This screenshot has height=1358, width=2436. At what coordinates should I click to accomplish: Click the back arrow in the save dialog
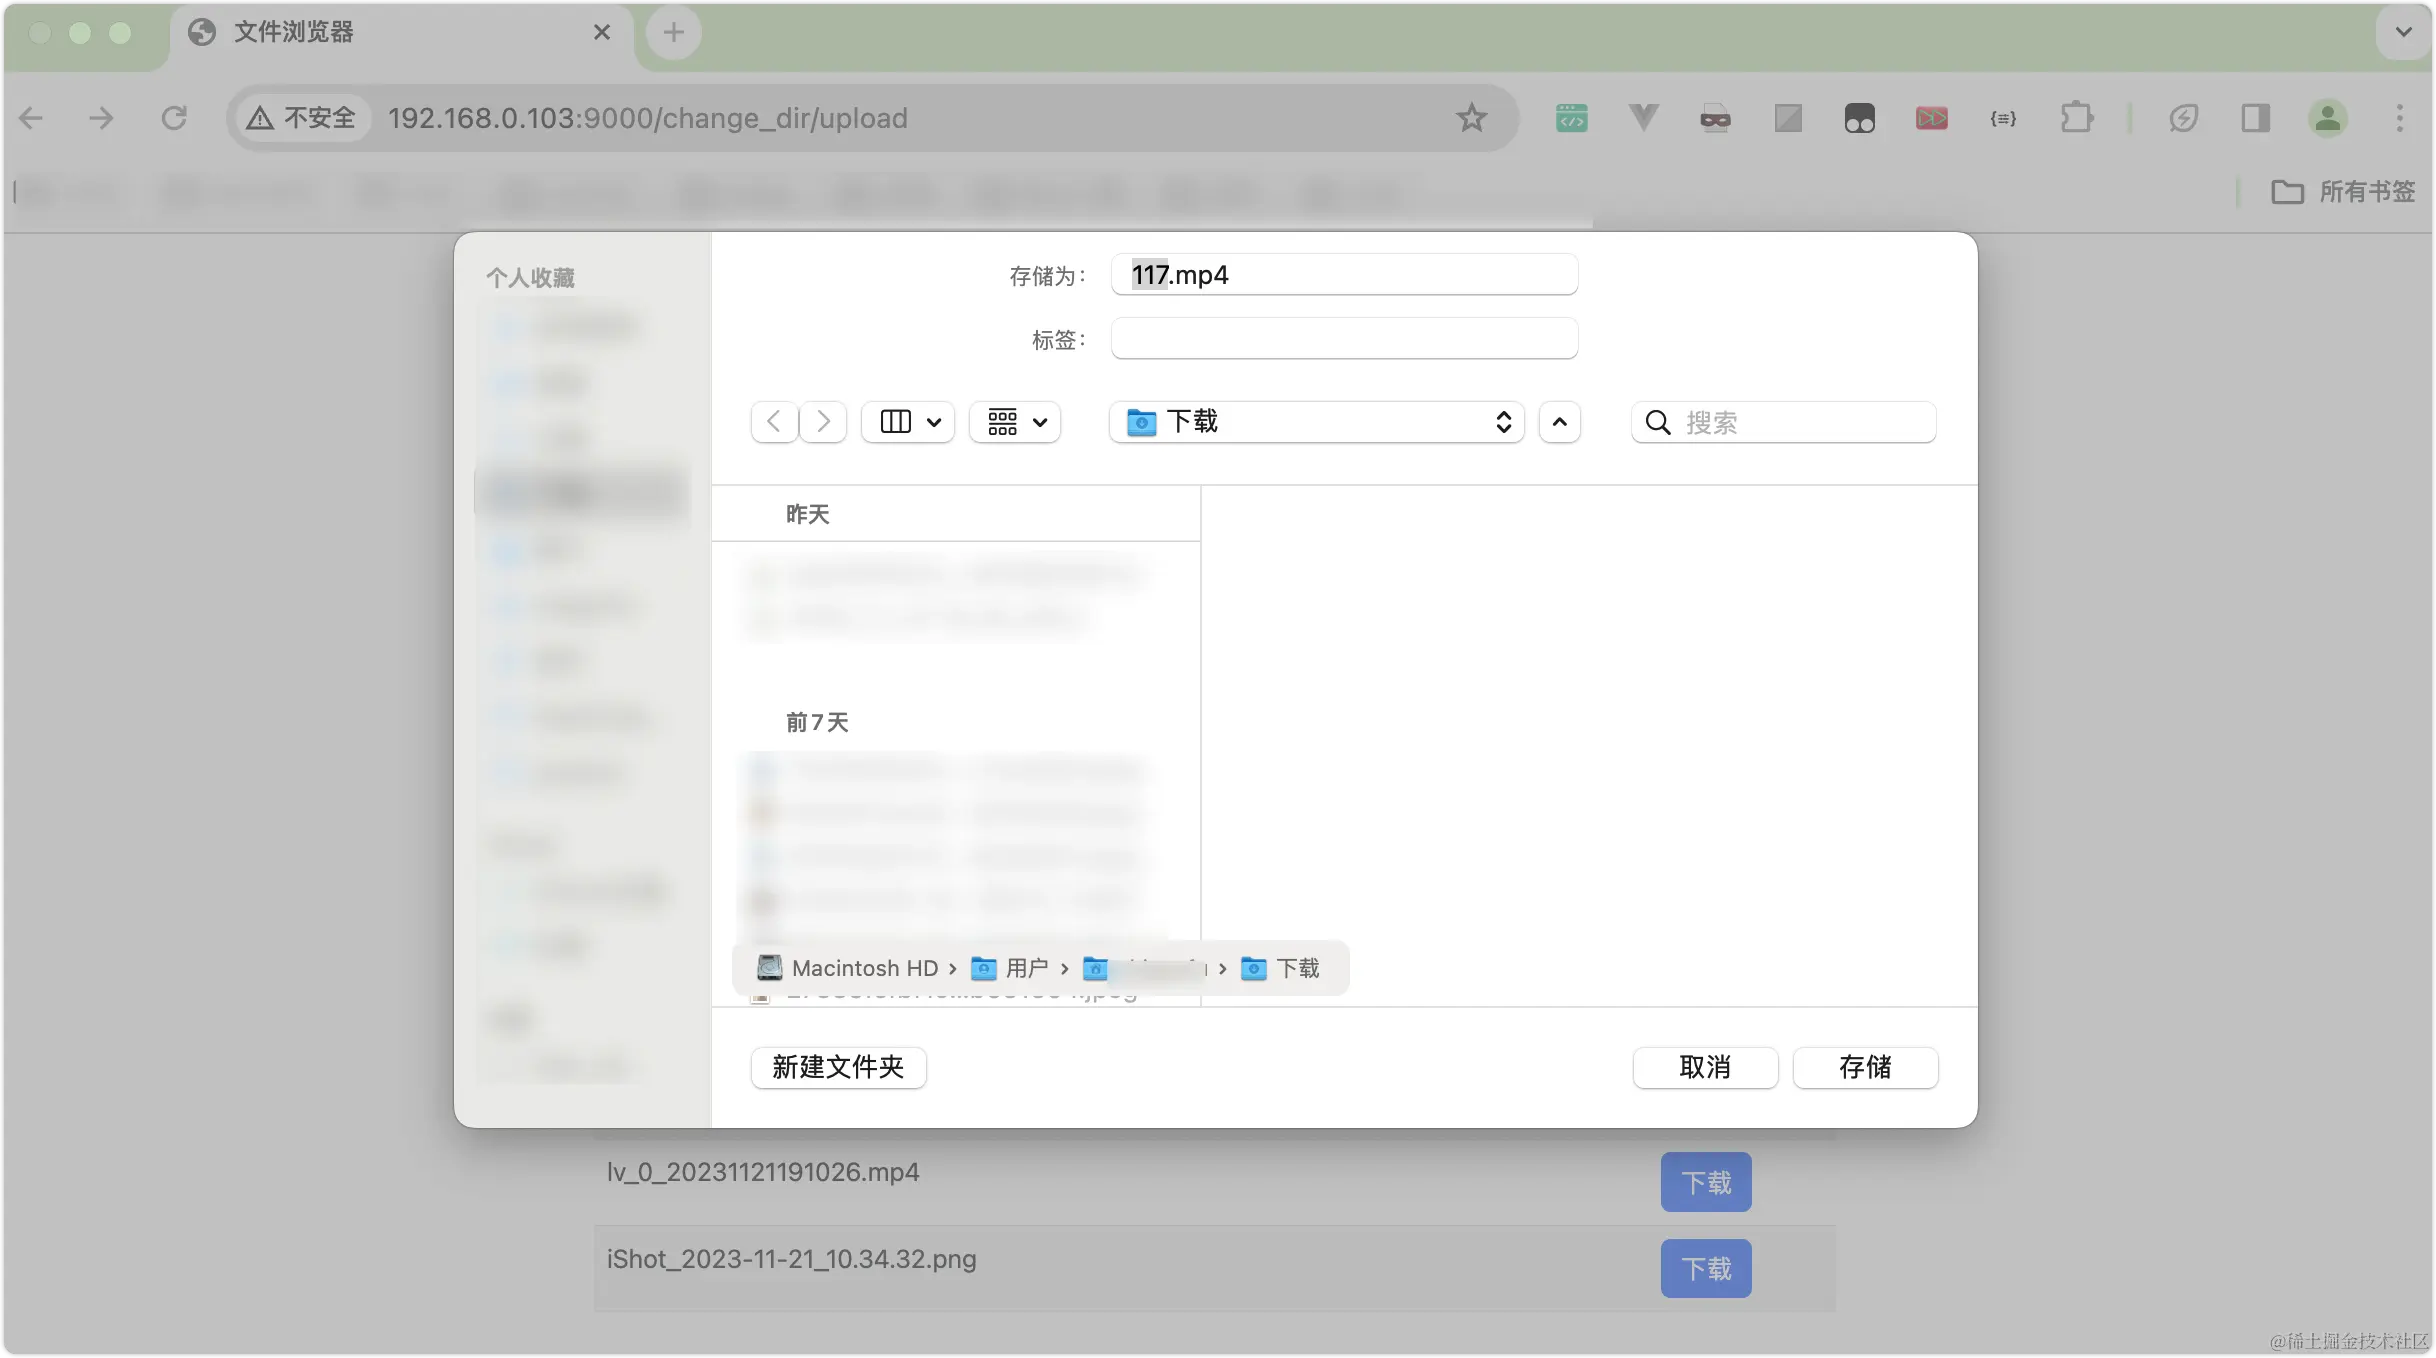[774, 421]
